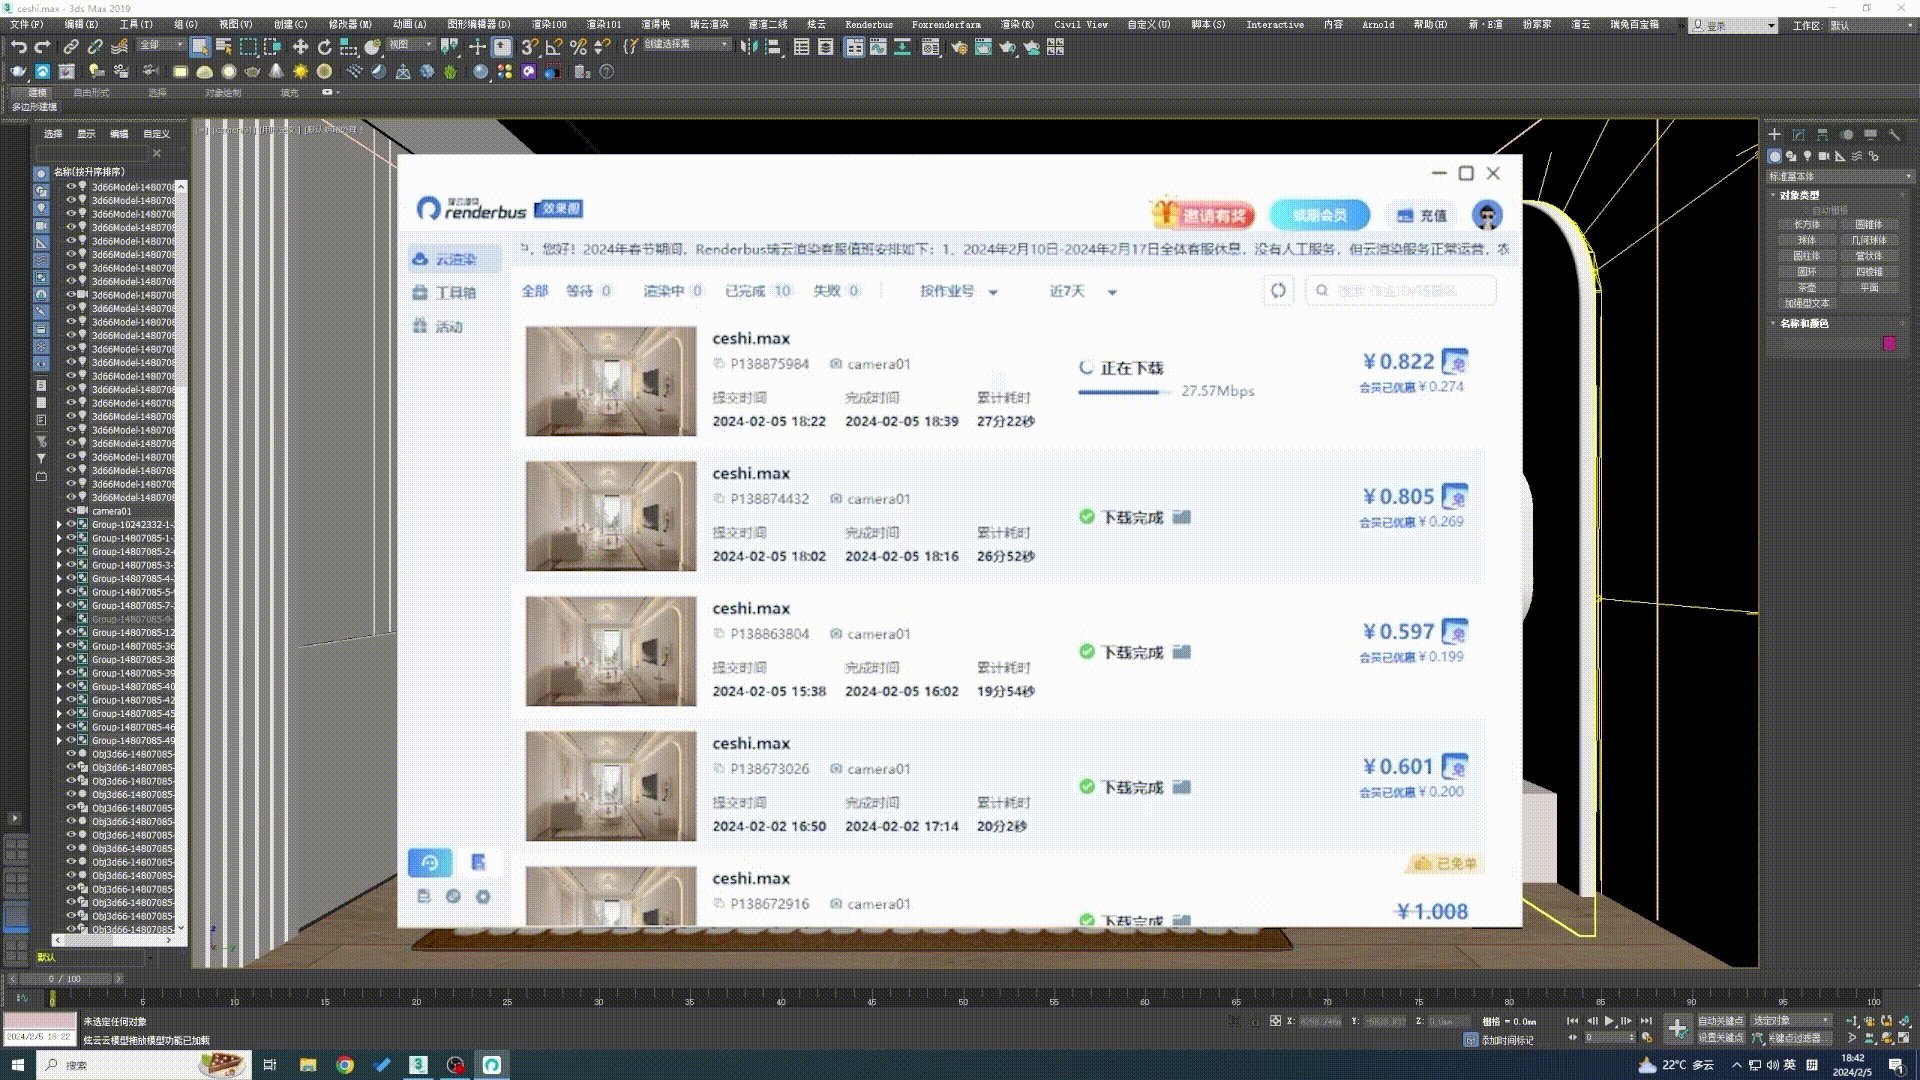
Task: Toggle Set Key button (设置关键点)
Action: click(x=1720, y=1037)
